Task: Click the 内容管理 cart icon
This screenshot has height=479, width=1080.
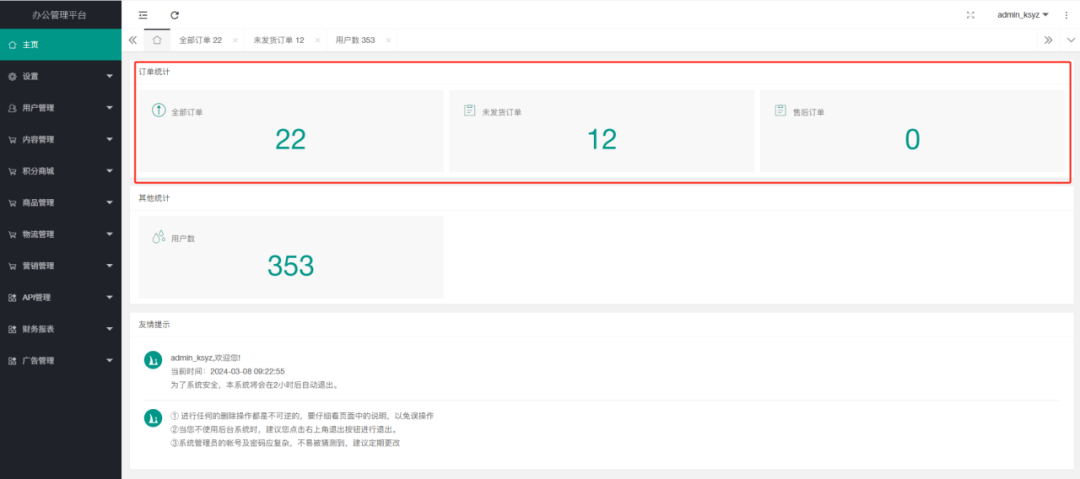Action: 12,140
